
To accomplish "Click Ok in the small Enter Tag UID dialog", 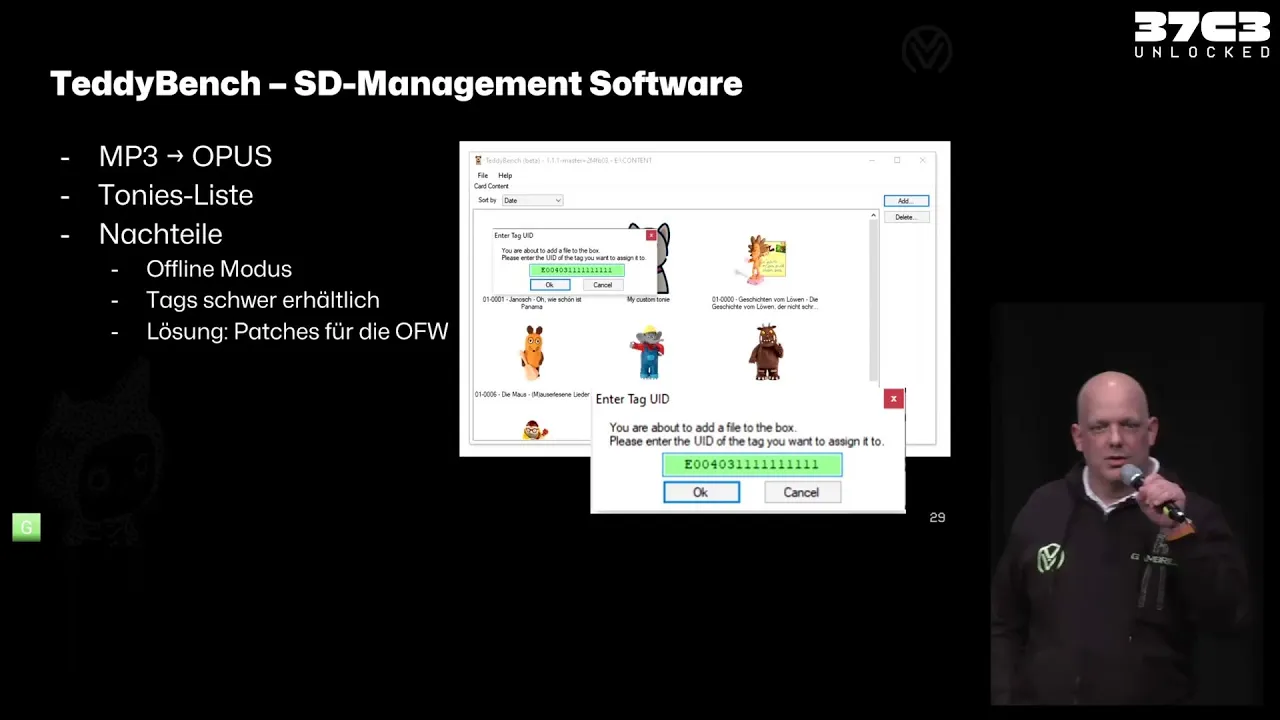I will tap(549, 285).
